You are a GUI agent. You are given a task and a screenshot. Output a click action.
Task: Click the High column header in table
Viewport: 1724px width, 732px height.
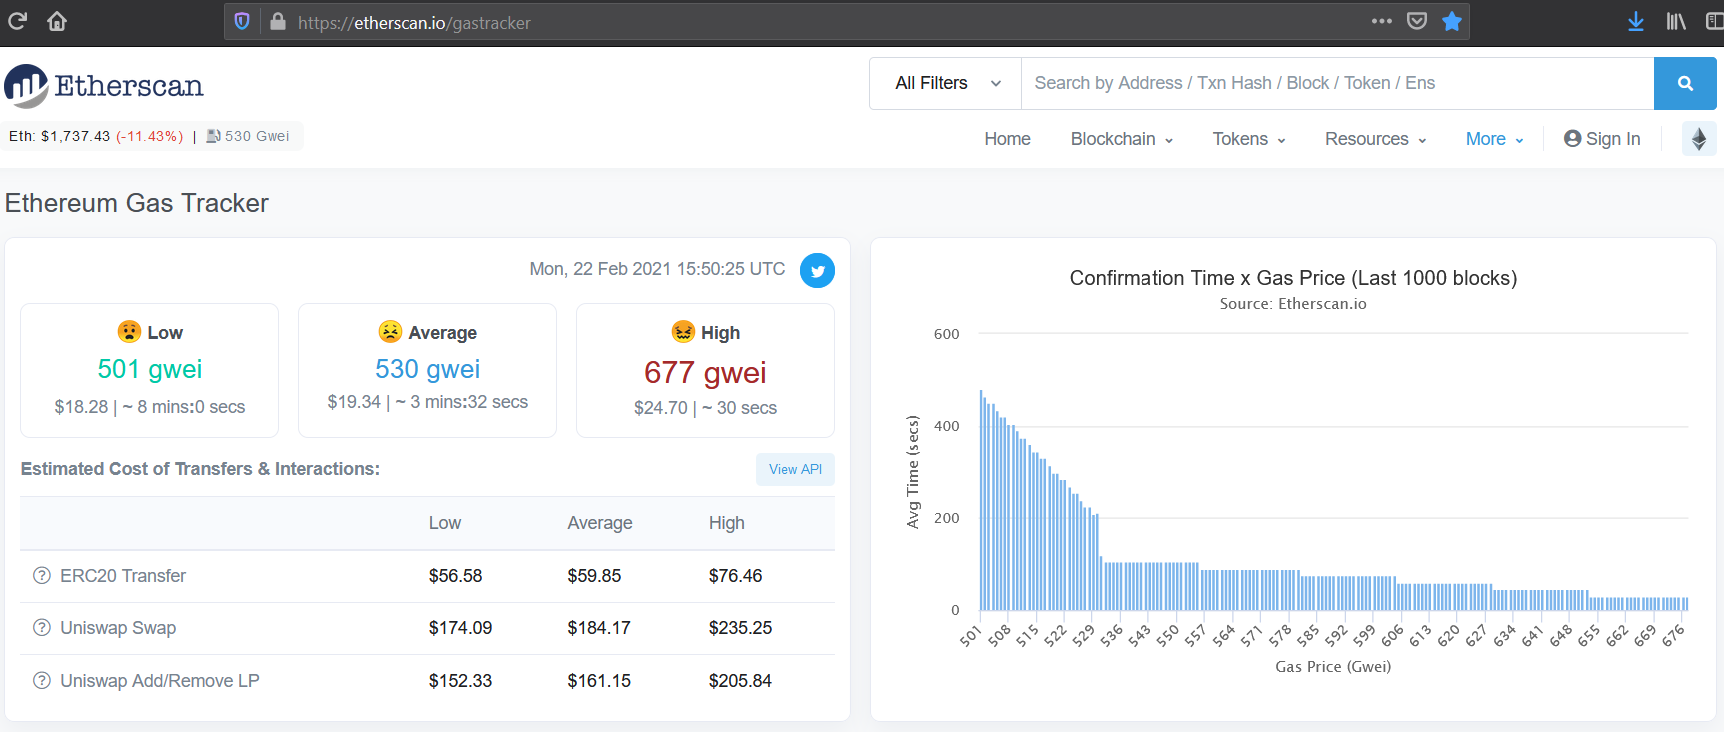coord(727,523)
